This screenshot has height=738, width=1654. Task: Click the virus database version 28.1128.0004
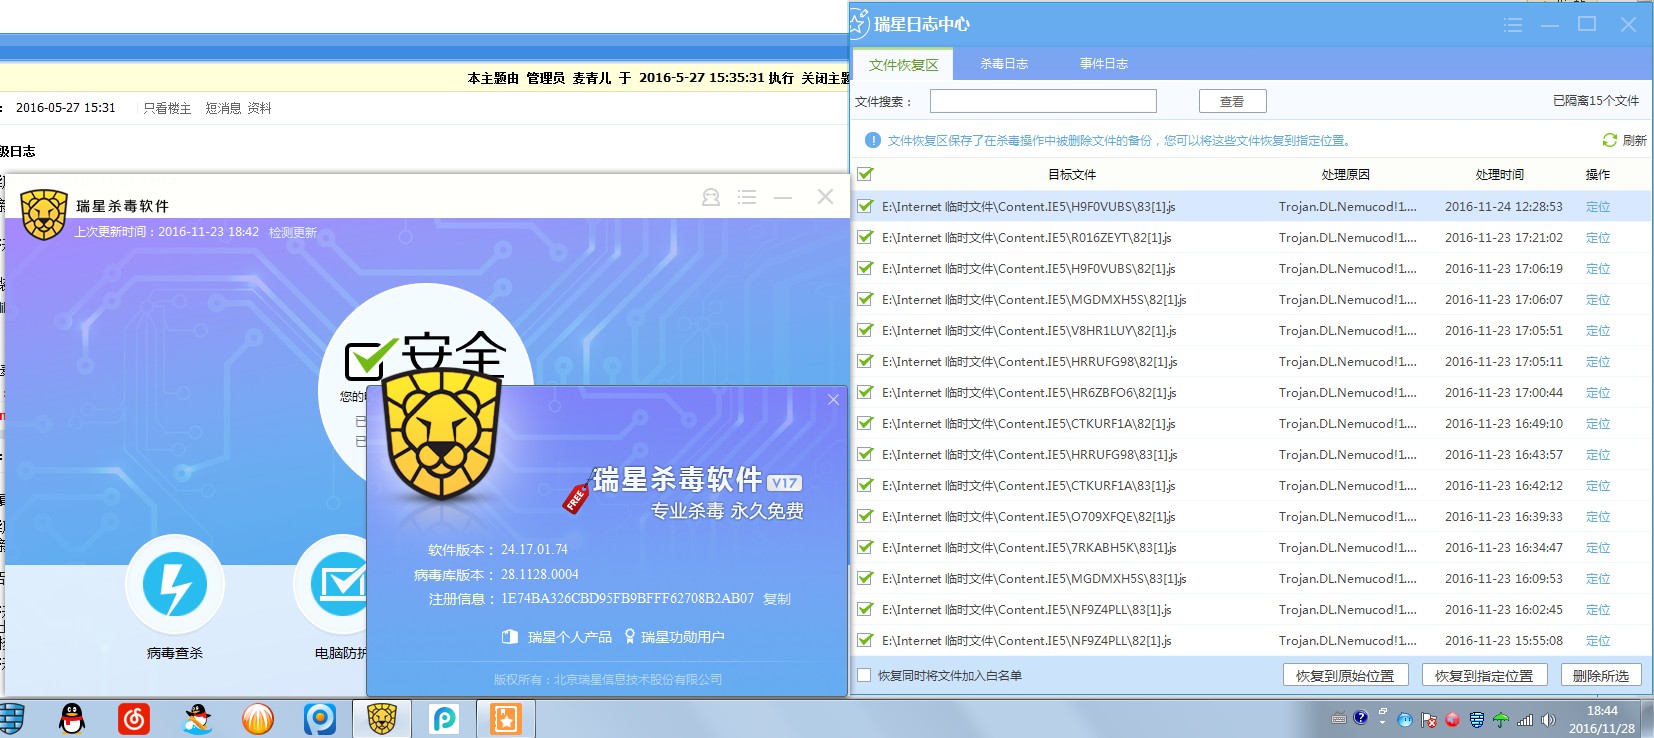[x=540, y=574]
